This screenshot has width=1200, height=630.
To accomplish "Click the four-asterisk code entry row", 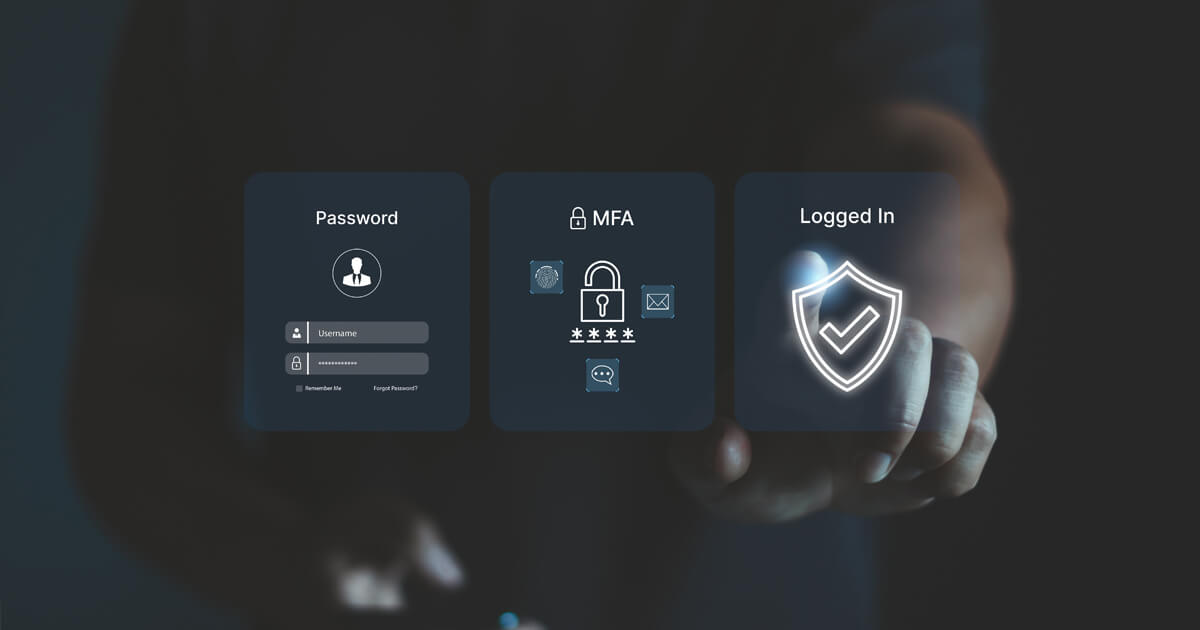I will (602, 335).
